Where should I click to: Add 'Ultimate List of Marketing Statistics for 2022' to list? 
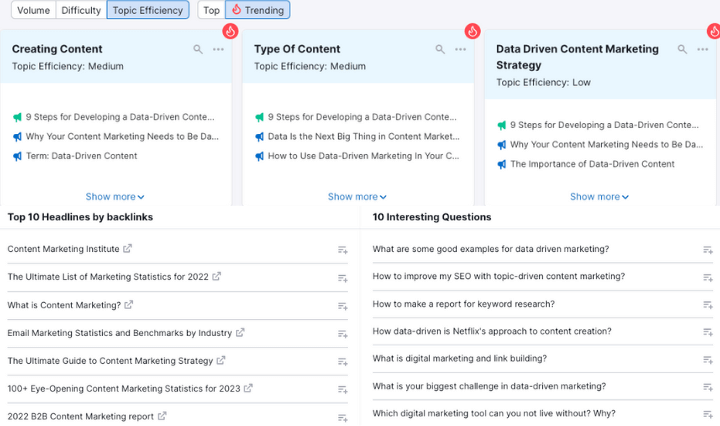pos(343,278)
